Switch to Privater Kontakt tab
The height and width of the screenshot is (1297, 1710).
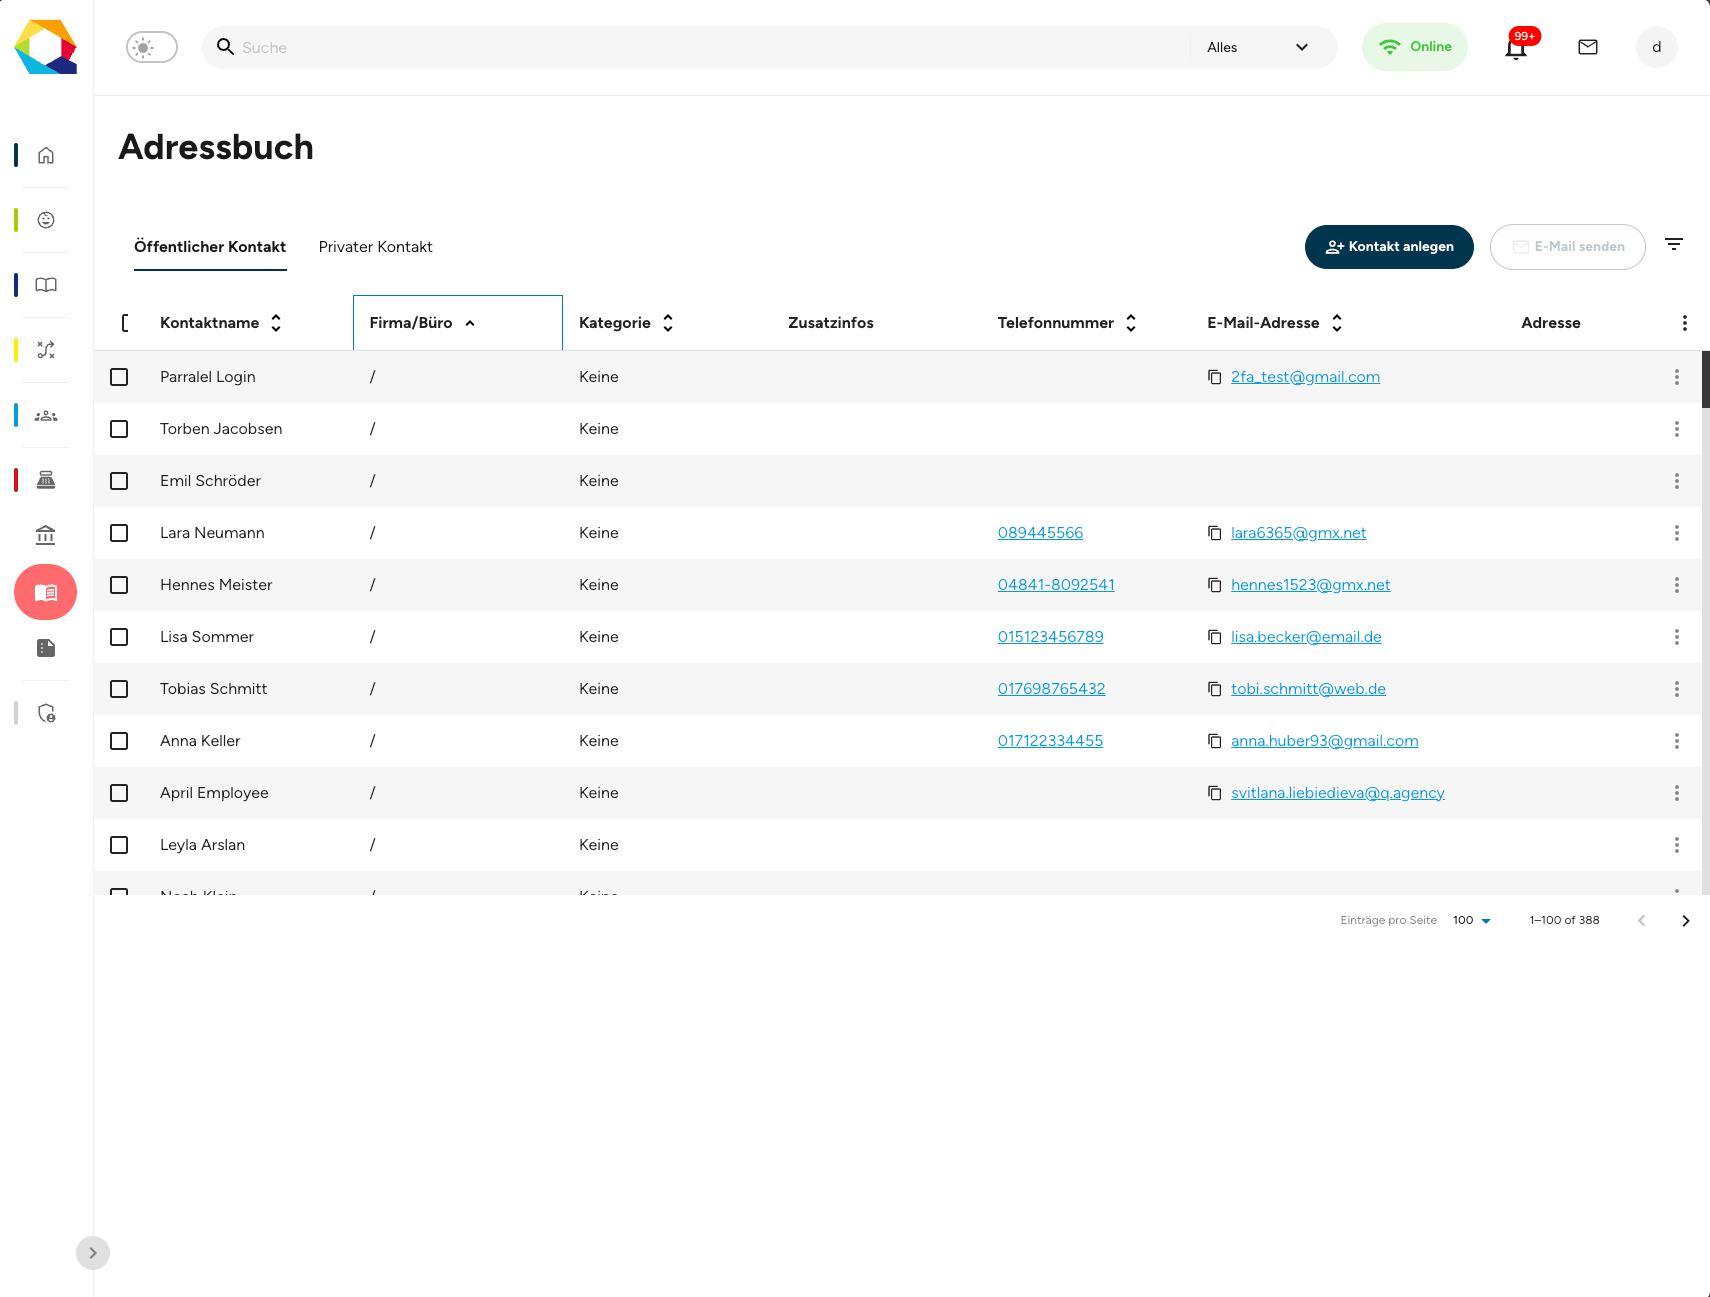376,247
